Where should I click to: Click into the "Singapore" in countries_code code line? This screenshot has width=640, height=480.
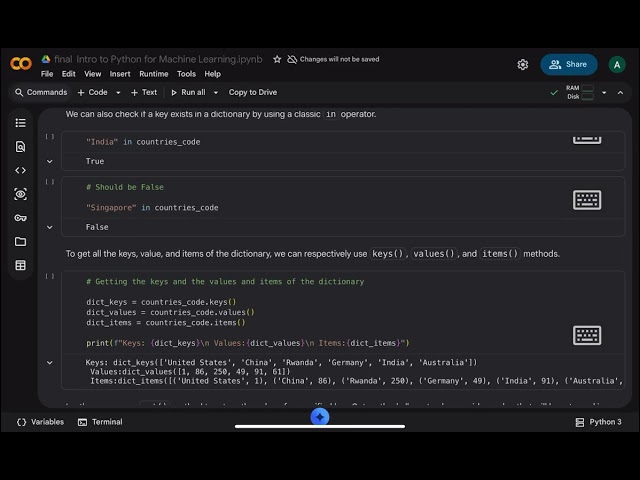point(152,208)
